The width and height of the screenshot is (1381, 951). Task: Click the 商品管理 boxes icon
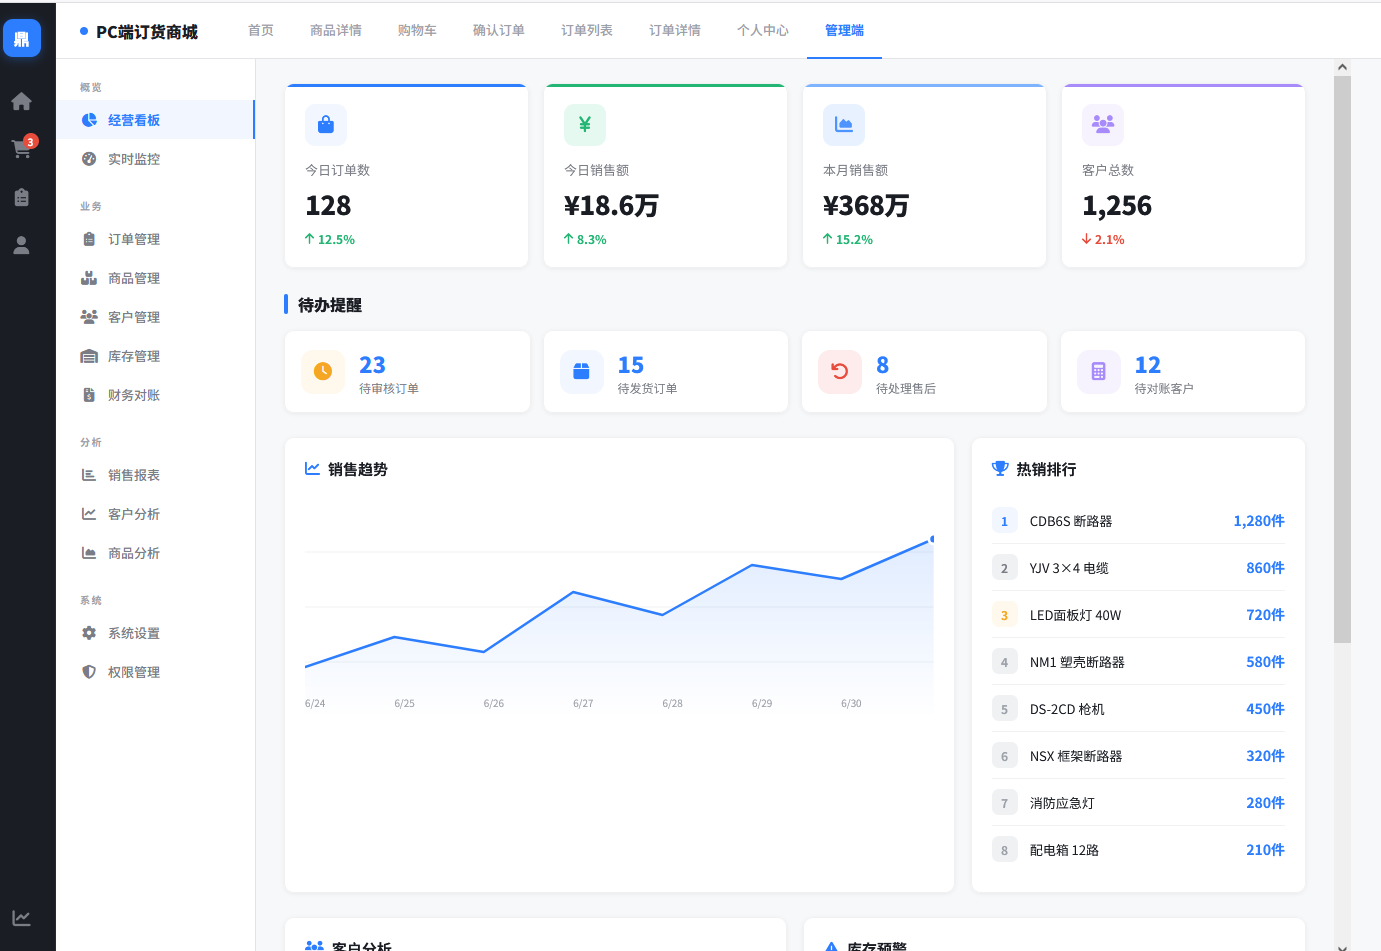point(89,278)
